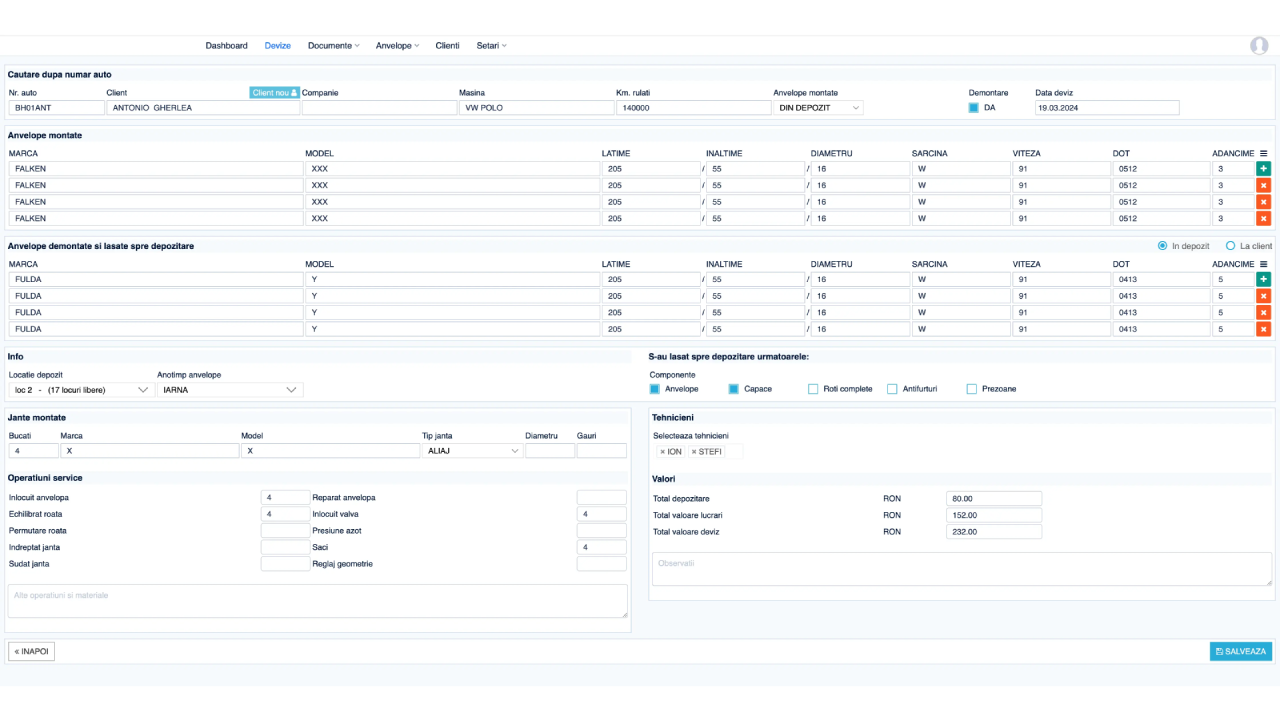This screenshot has width=1280, height=720.
Task: Tick the Antifurturi component checkbox
Action: point(892,389)
